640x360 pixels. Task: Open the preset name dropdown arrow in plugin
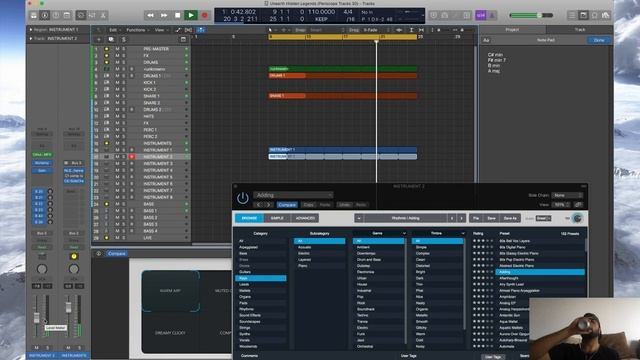coord(359,218)
